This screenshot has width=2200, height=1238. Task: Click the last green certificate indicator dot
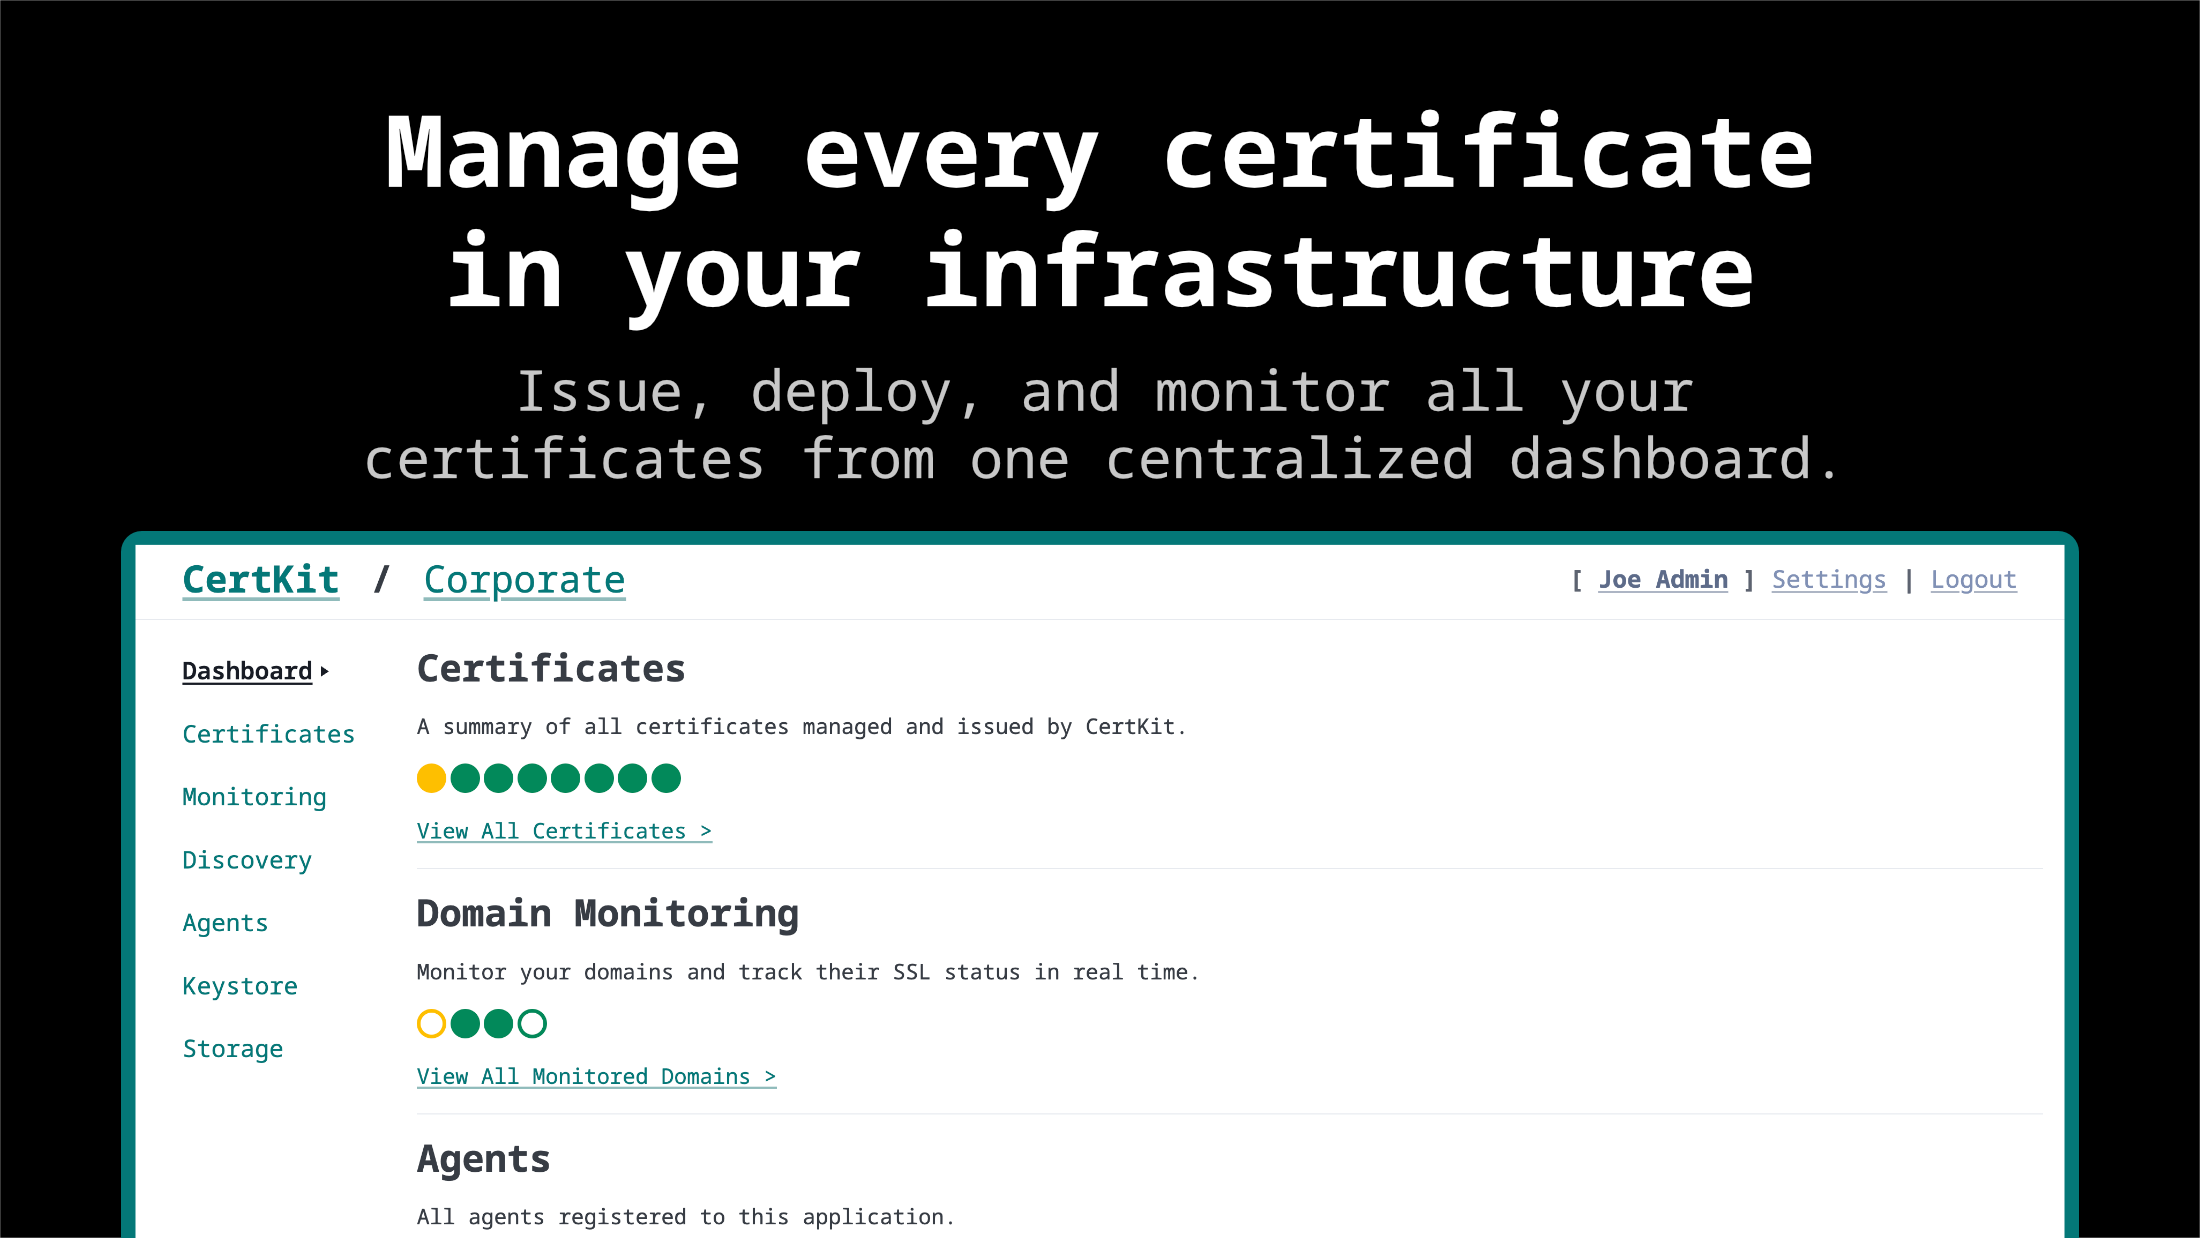coord(667,778)
